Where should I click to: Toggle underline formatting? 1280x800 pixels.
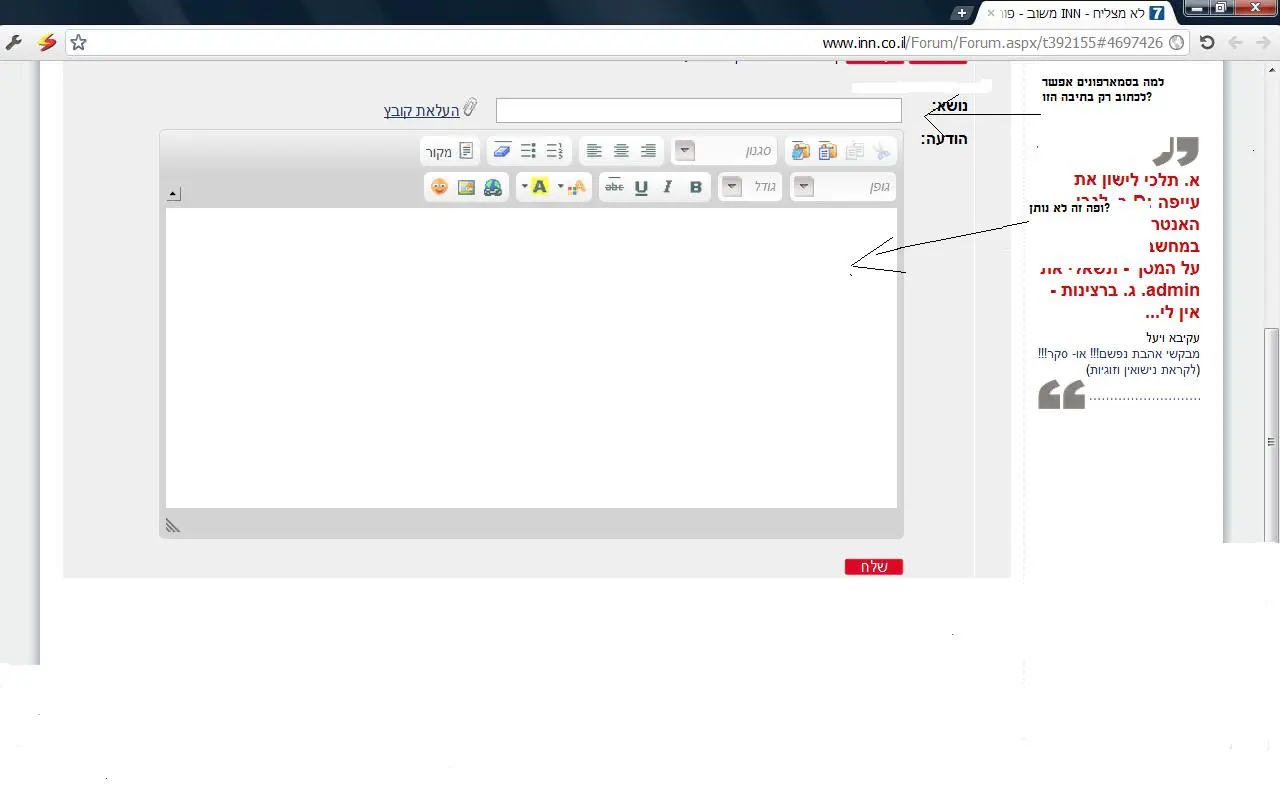point(641,187)
